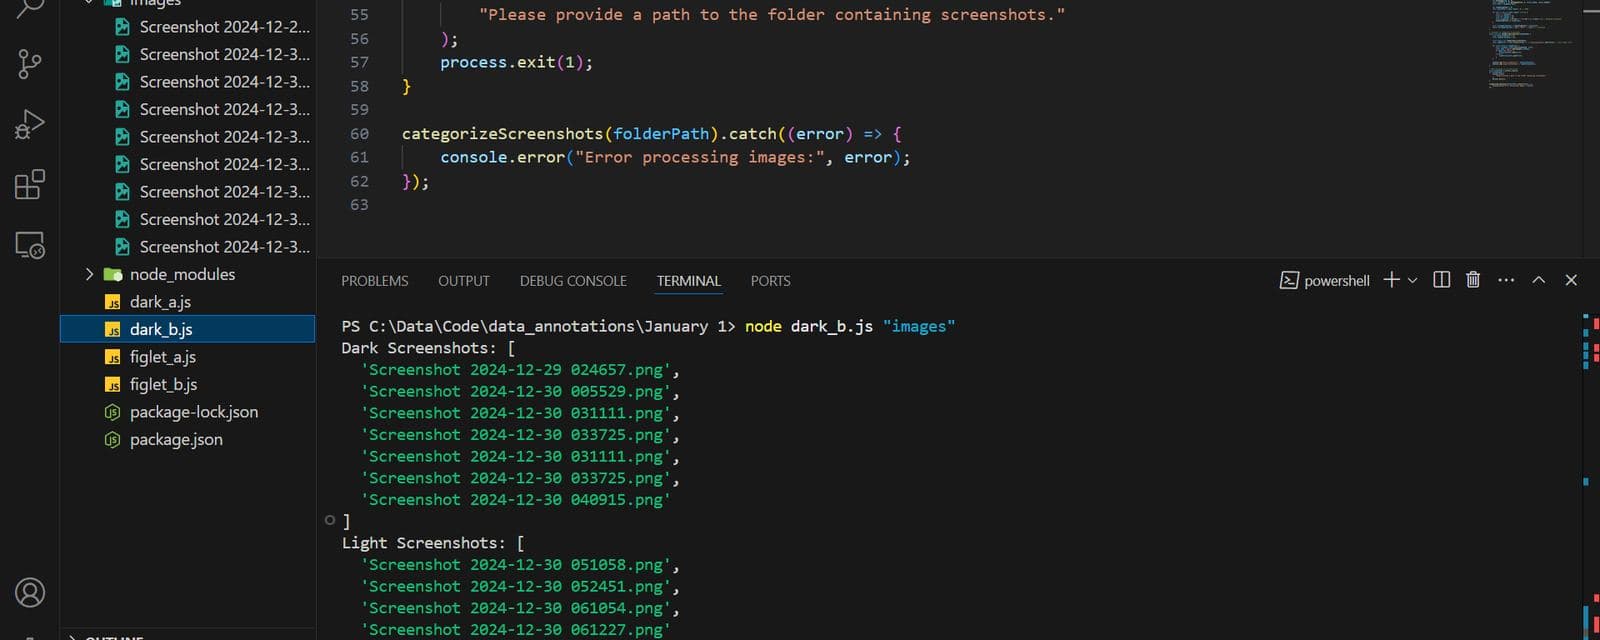
Task: Click 'console.error' in line 61
Action: (x=502, y=158)
